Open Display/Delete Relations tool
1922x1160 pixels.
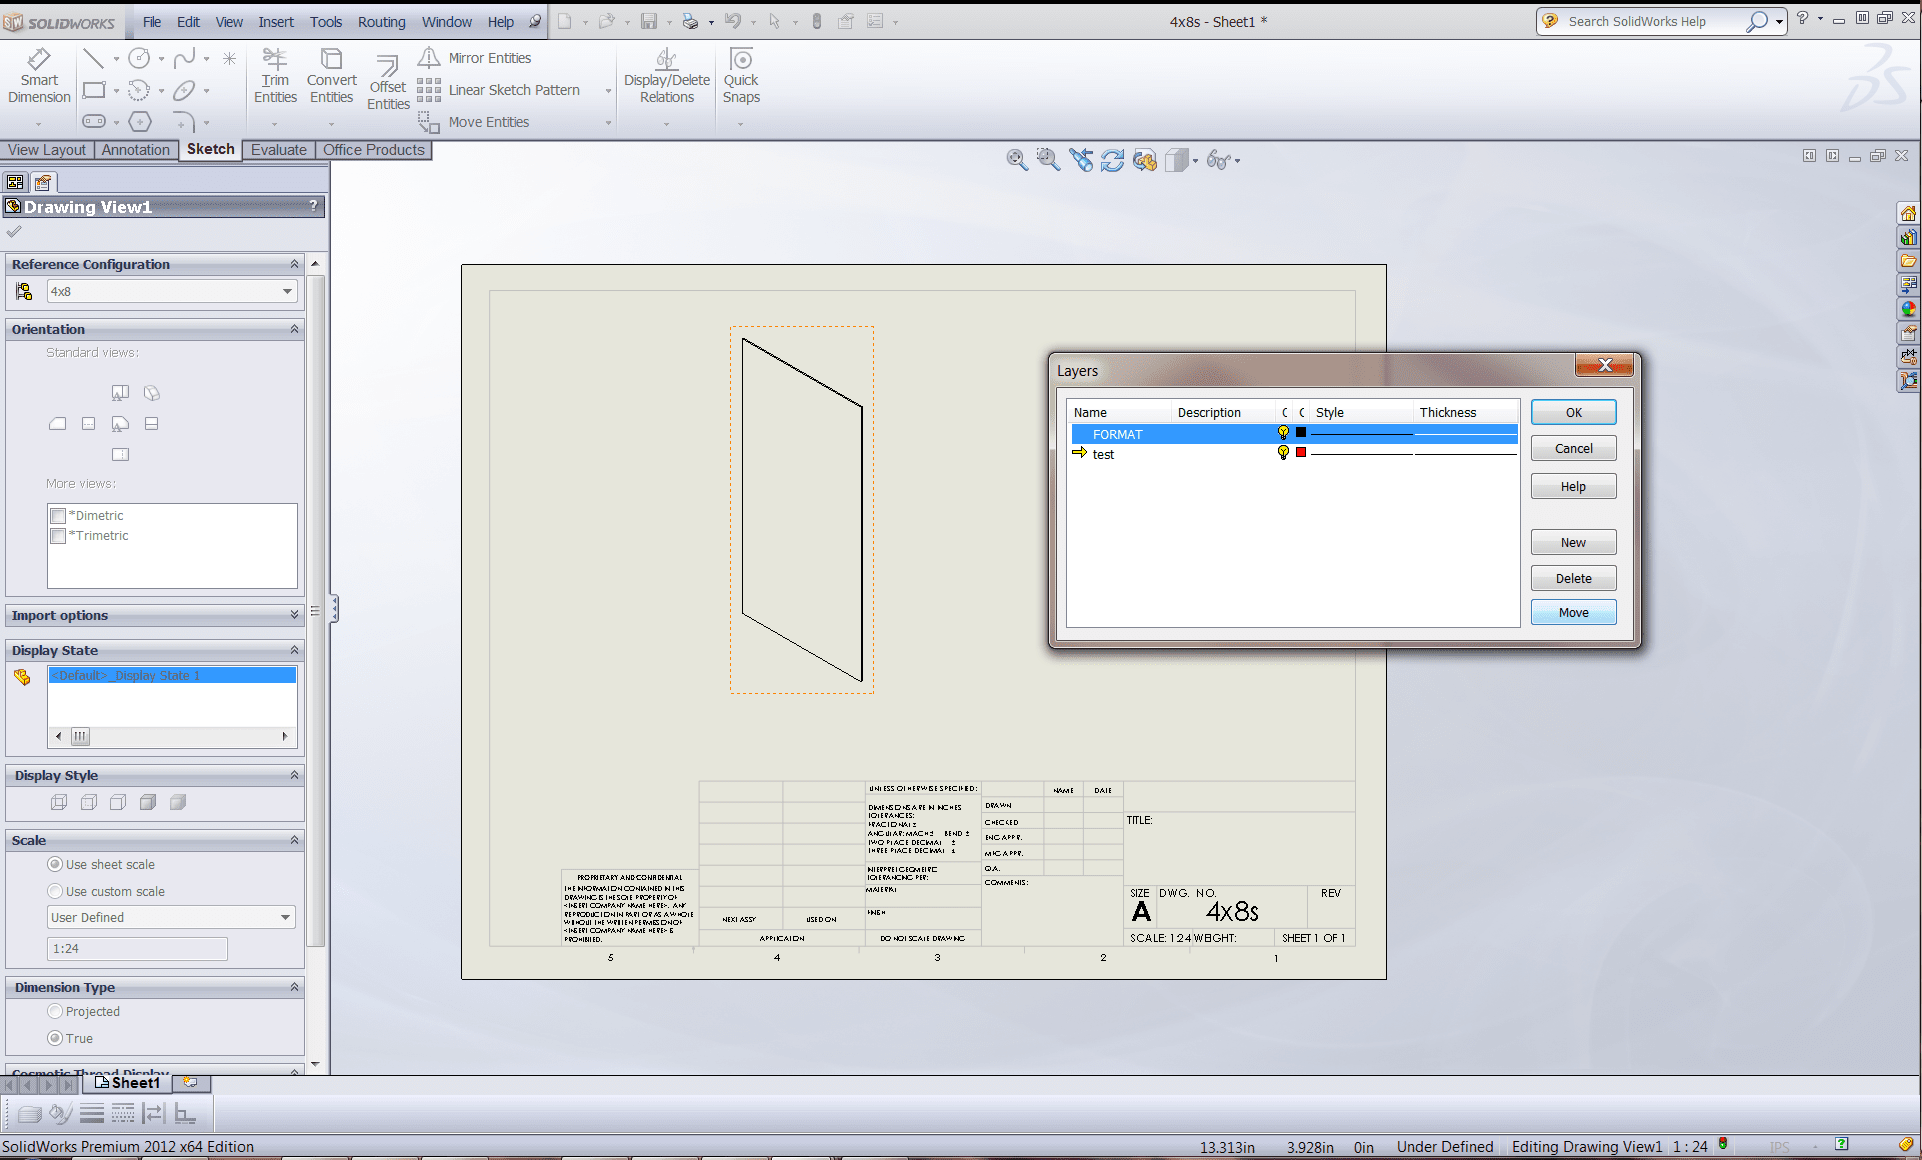[667, 76]
